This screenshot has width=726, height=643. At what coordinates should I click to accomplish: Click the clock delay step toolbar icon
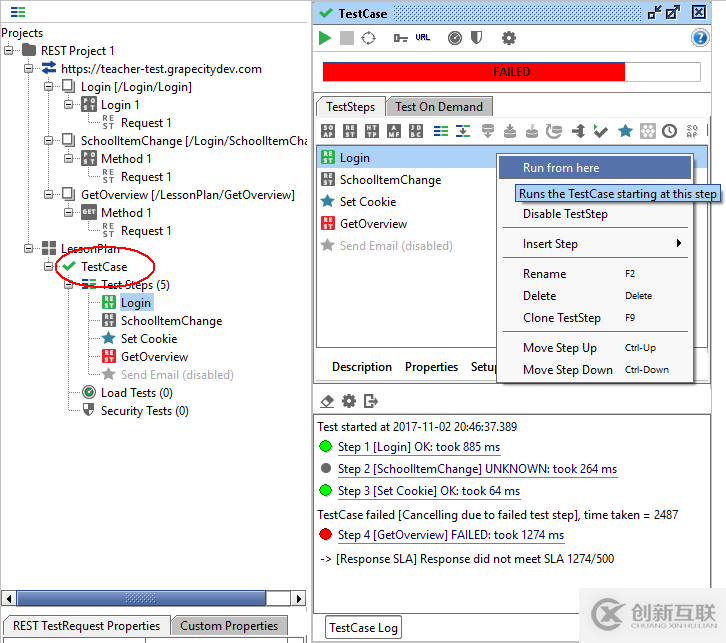tap(669, 131)
